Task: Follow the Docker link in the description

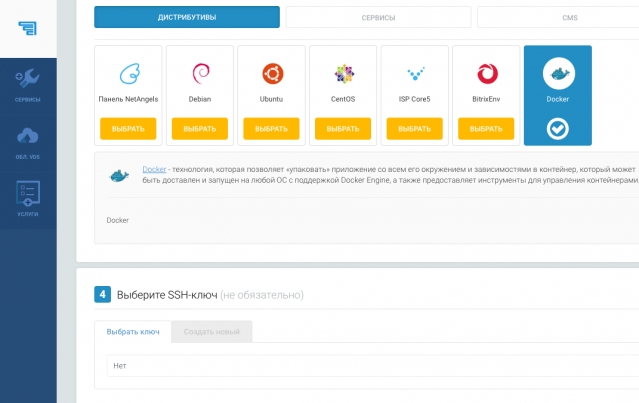Action: tap(154, 169)
